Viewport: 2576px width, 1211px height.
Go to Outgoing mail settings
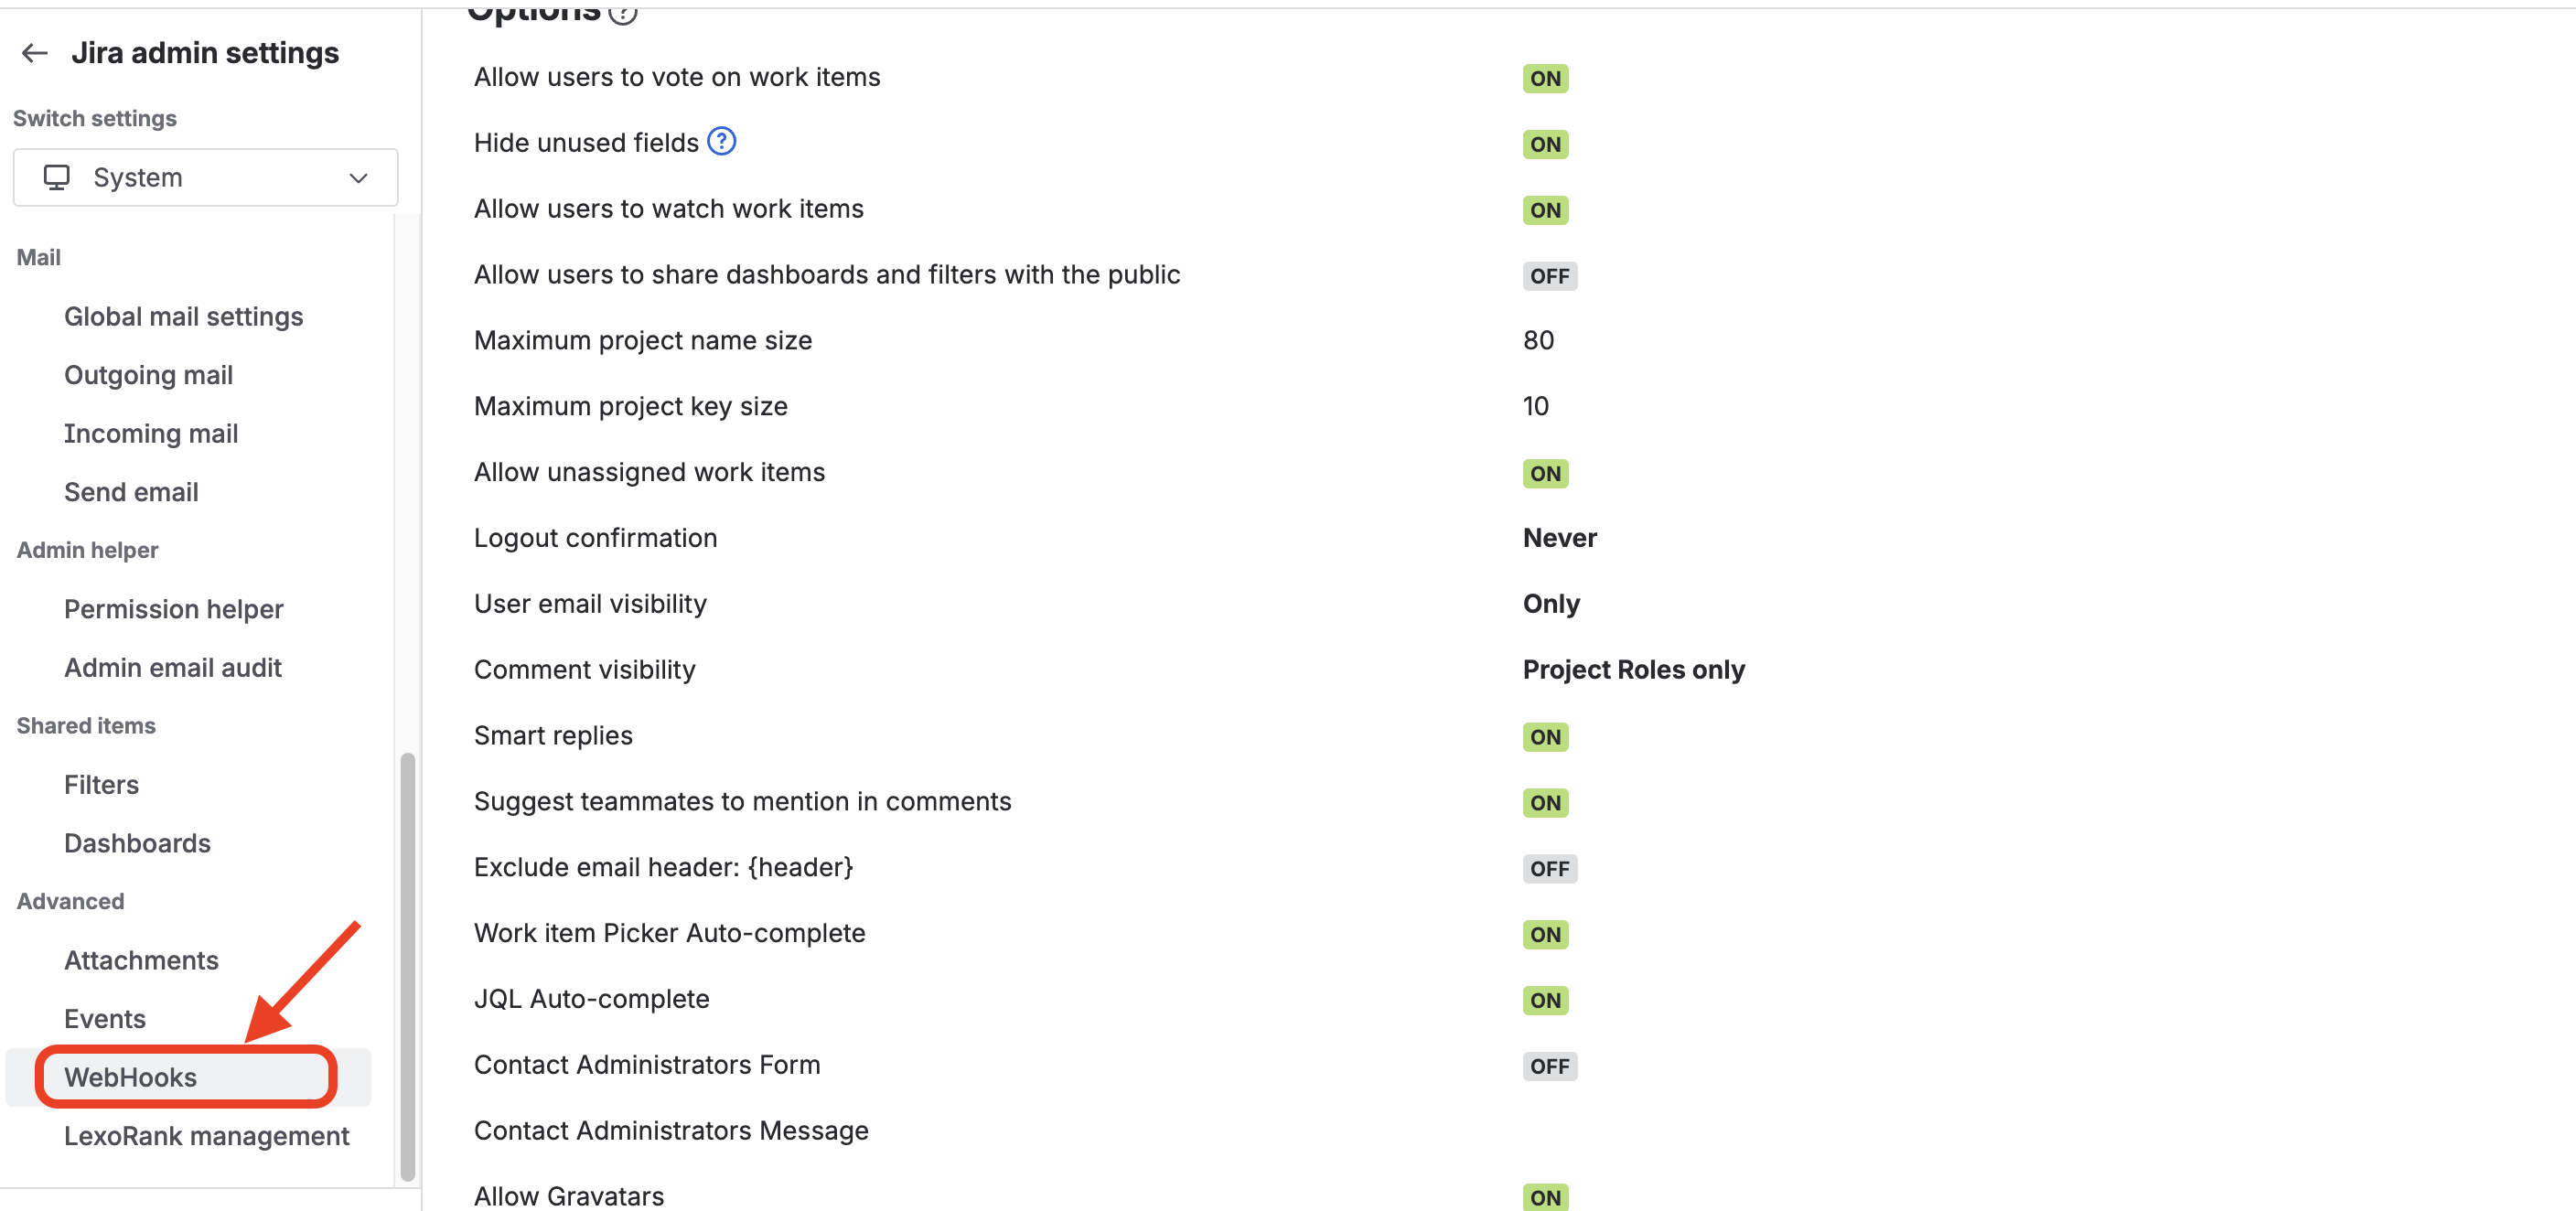(x=148, y=375)
